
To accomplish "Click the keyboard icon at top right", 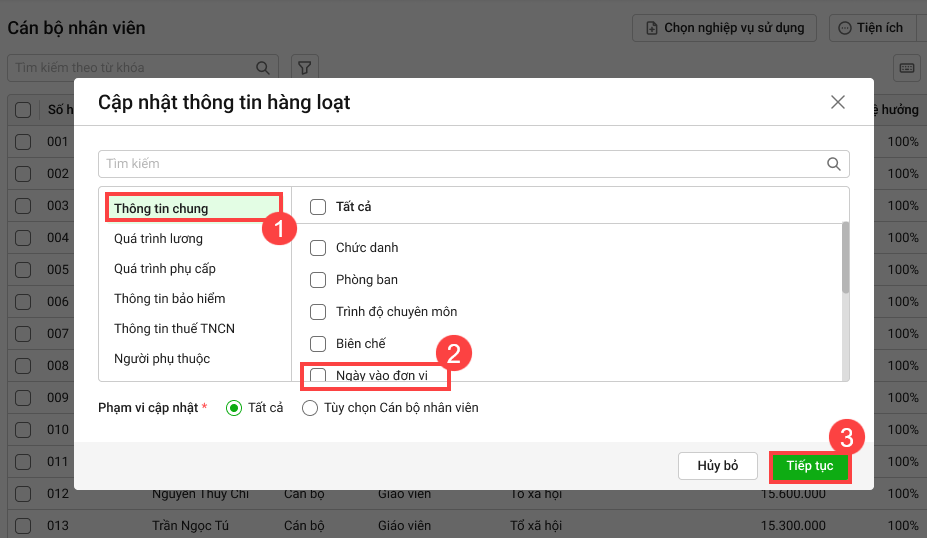I will (x=908, y=68).
